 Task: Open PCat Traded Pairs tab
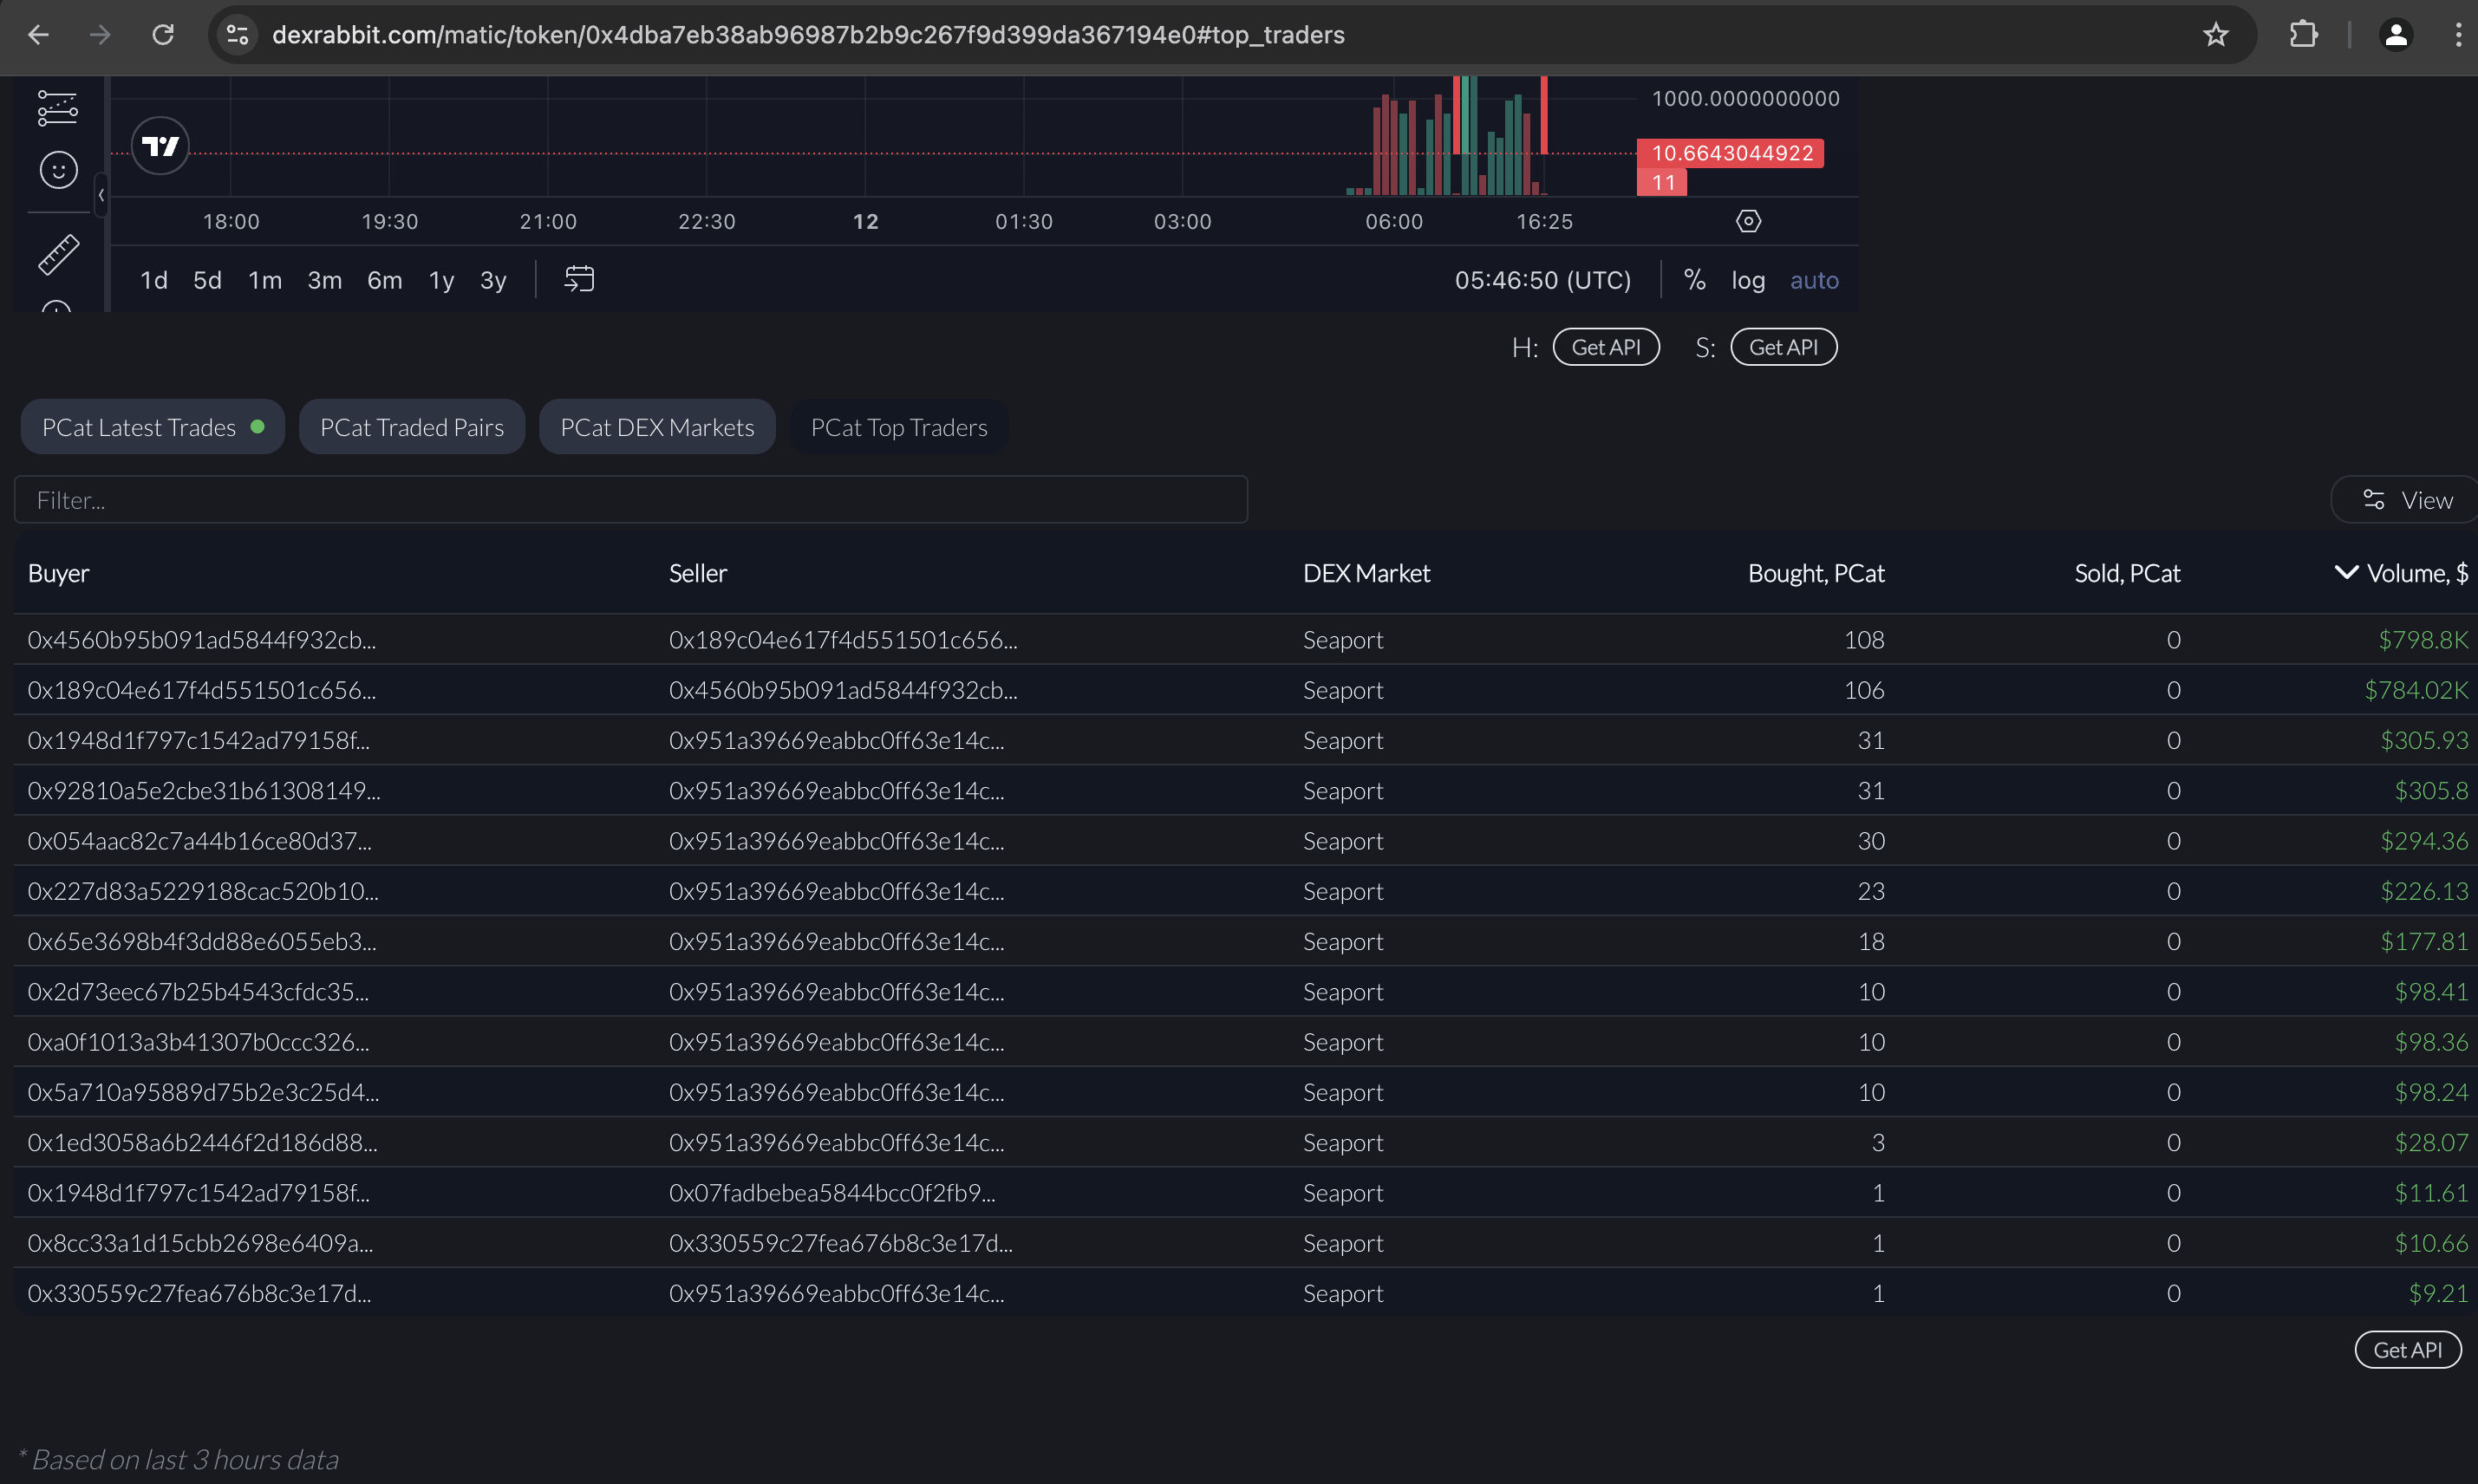point(411,427)
